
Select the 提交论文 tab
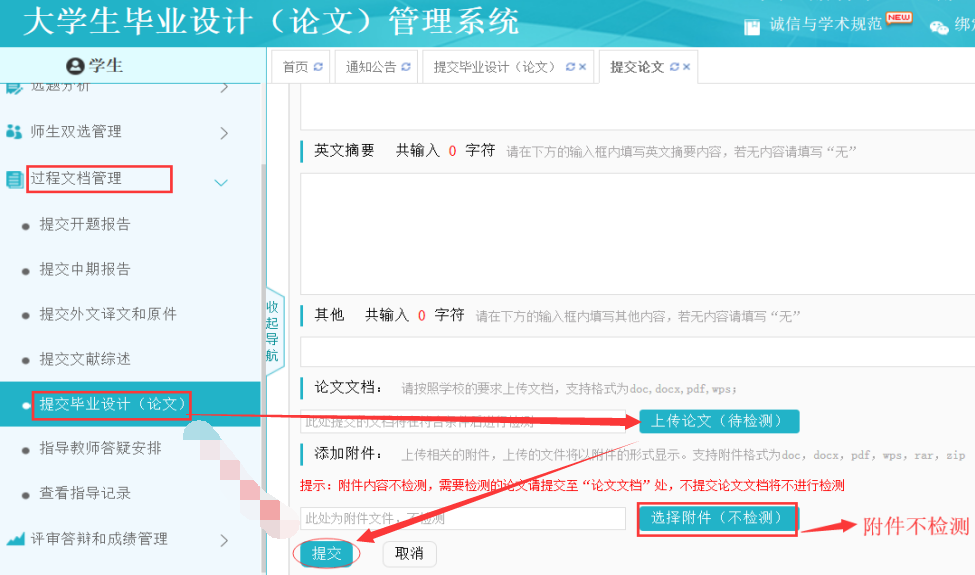click(x=637, y=67)
